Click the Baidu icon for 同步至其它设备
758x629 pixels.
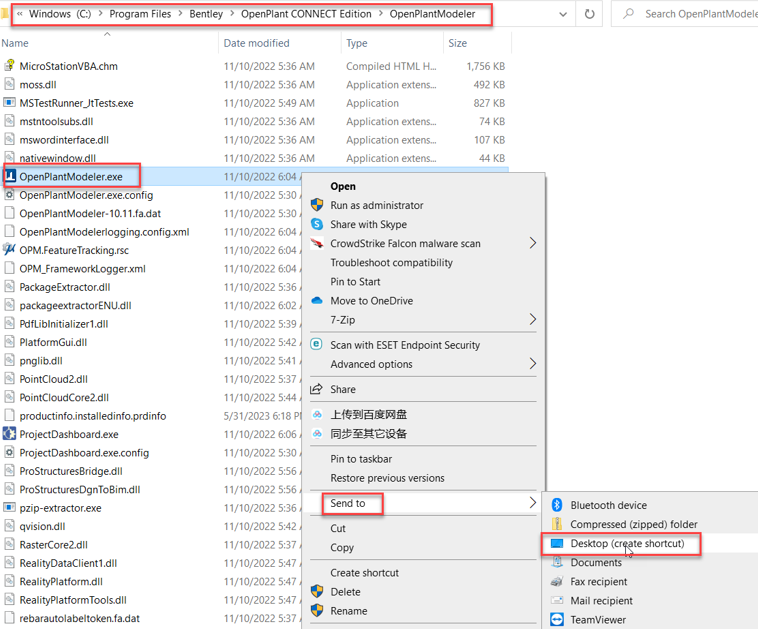click(x=317, y=434)
